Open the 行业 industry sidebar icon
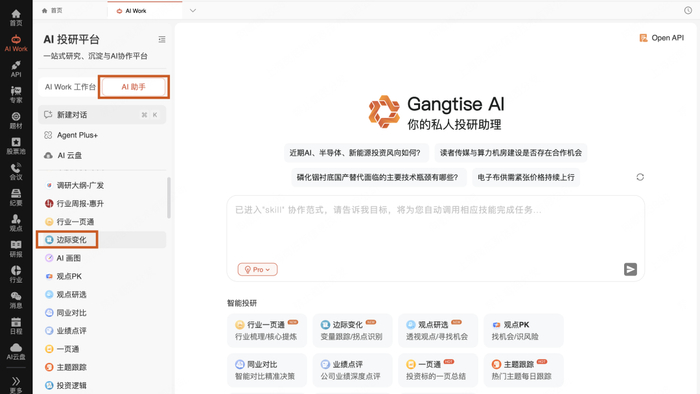Viewport: 700px width, 394px height. point(16,274)
